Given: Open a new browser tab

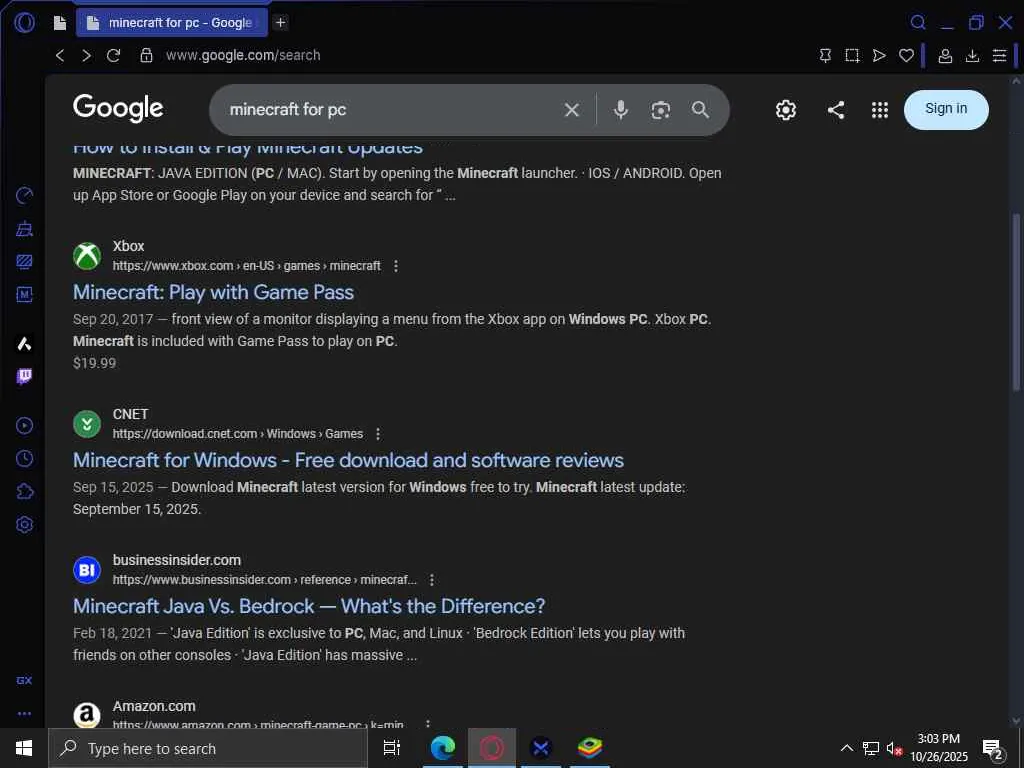Looking at the screenshot, I should pyautogui.click(x=280, y=23).
